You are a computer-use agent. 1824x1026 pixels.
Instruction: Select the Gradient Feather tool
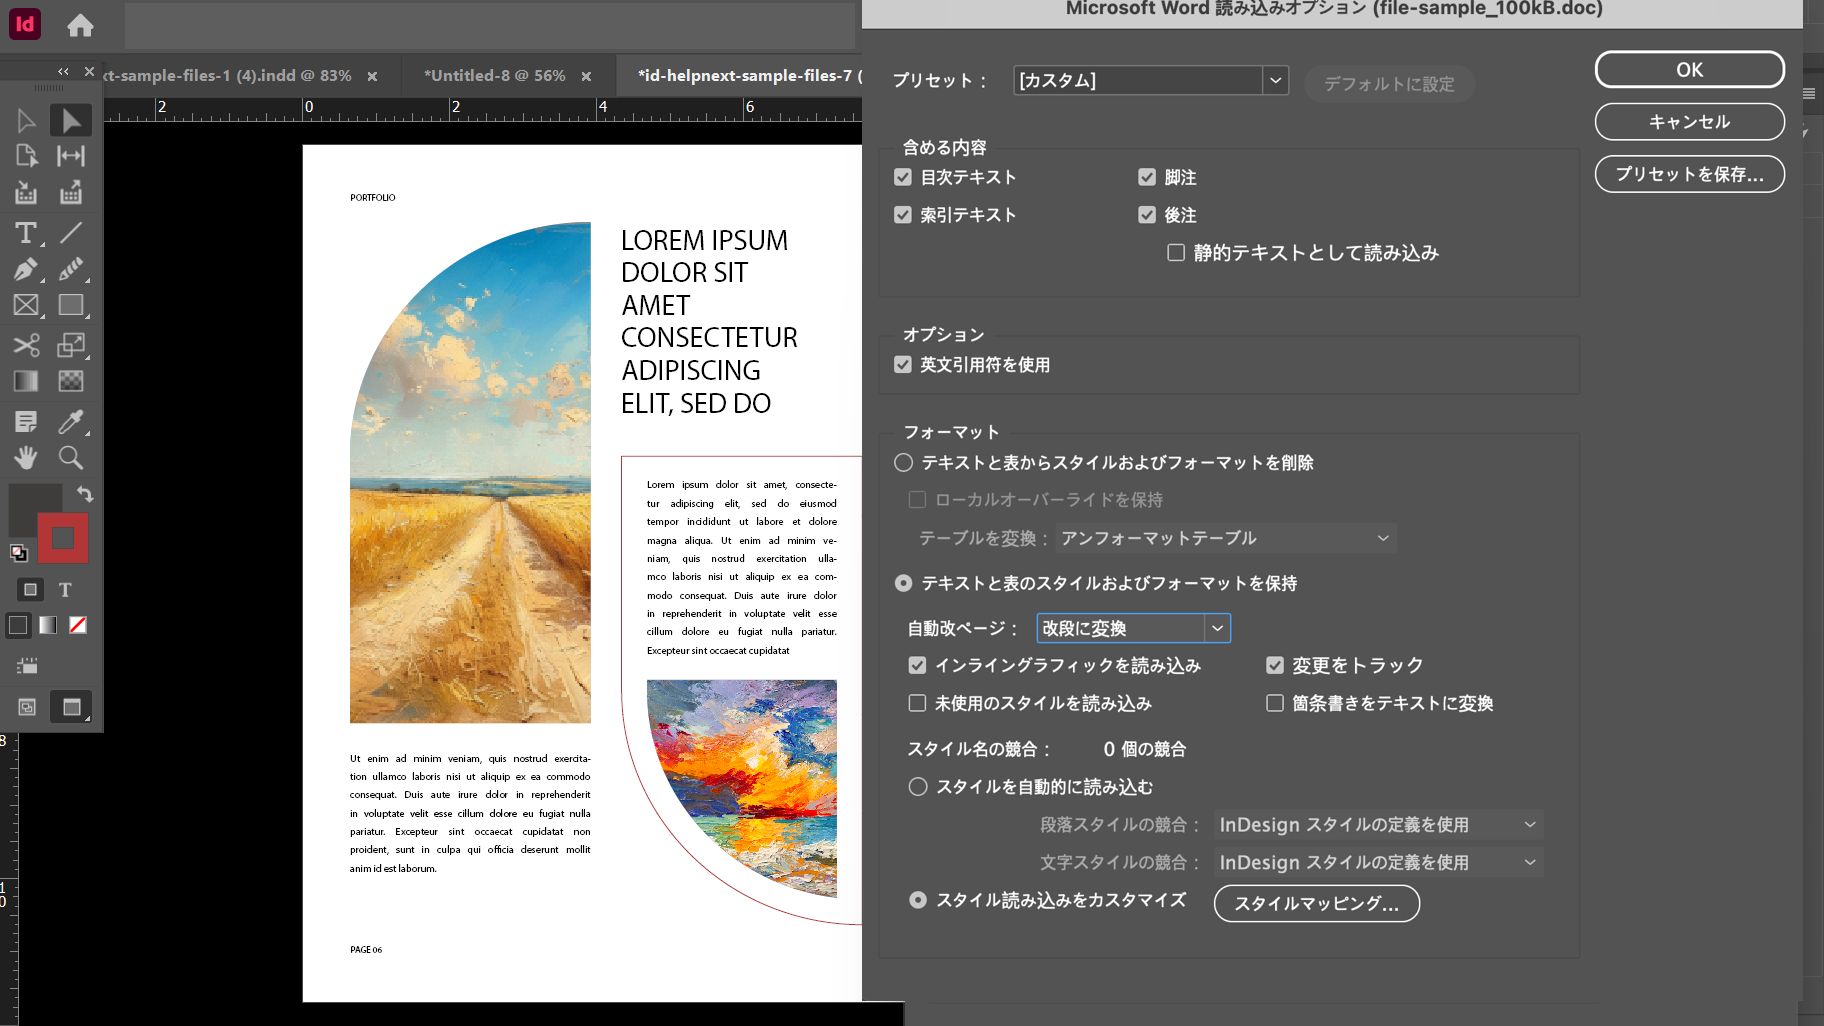coord(70,381)
